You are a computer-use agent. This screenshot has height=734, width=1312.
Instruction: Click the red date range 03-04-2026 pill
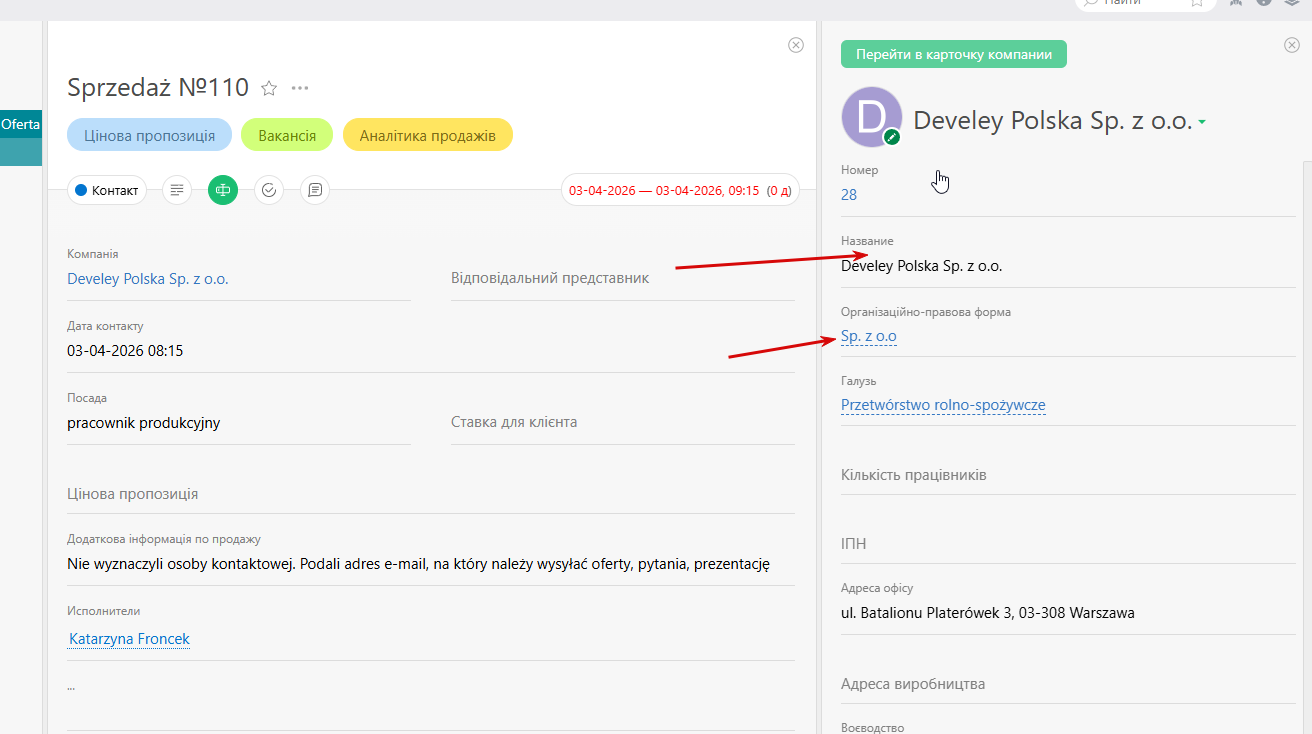(680, 190)
